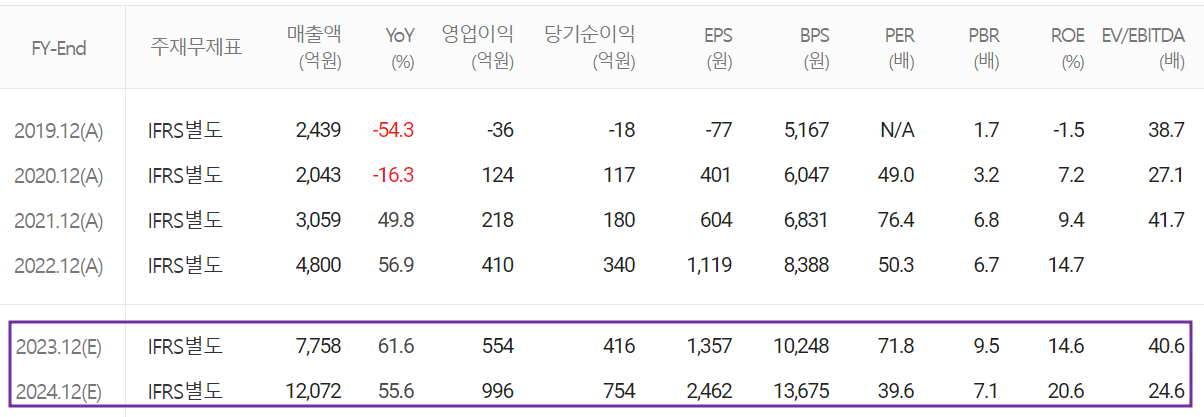Click the ROE column header
Viewport: 1204px width, 417px height.
tap(1067, 47)
